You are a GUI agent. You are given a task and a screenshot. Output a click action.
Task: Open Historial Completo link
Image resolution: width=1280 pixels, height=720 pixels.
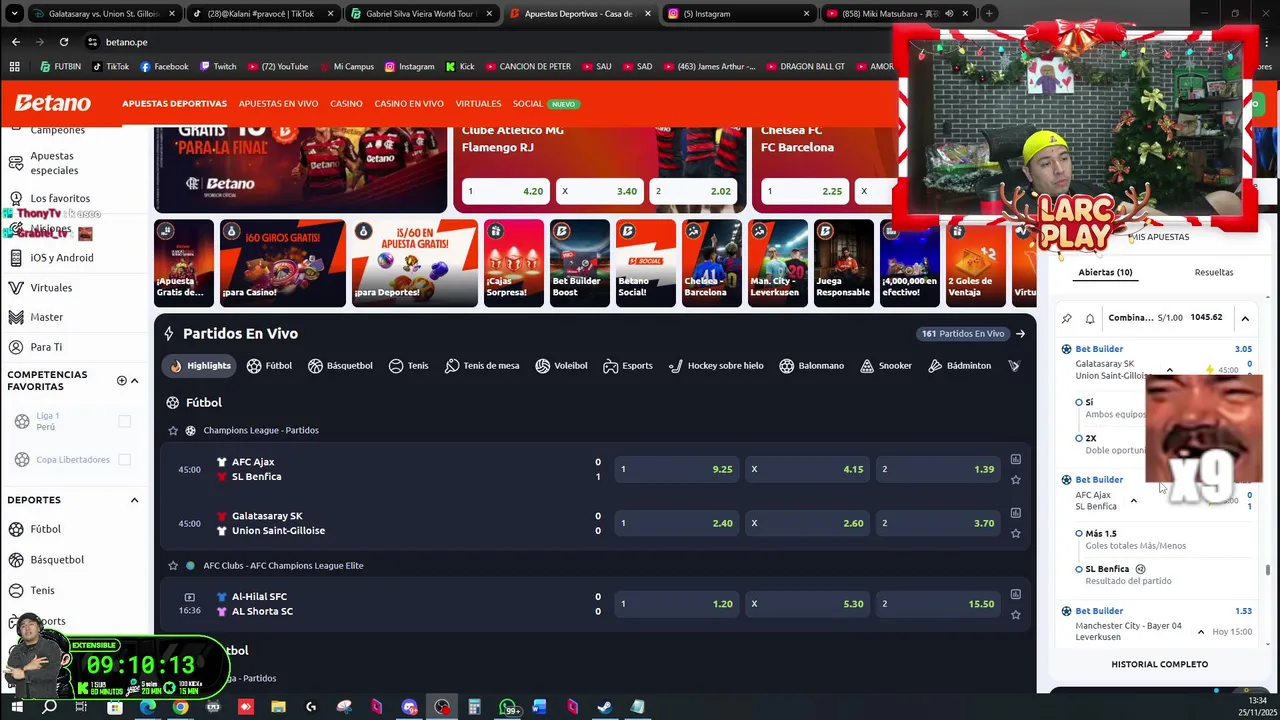click(x=1159, y=664)
